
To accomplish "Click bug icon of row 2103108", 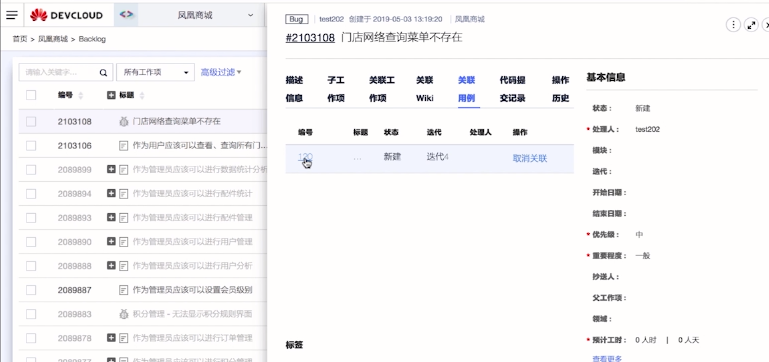I will [x=124, y=121].
